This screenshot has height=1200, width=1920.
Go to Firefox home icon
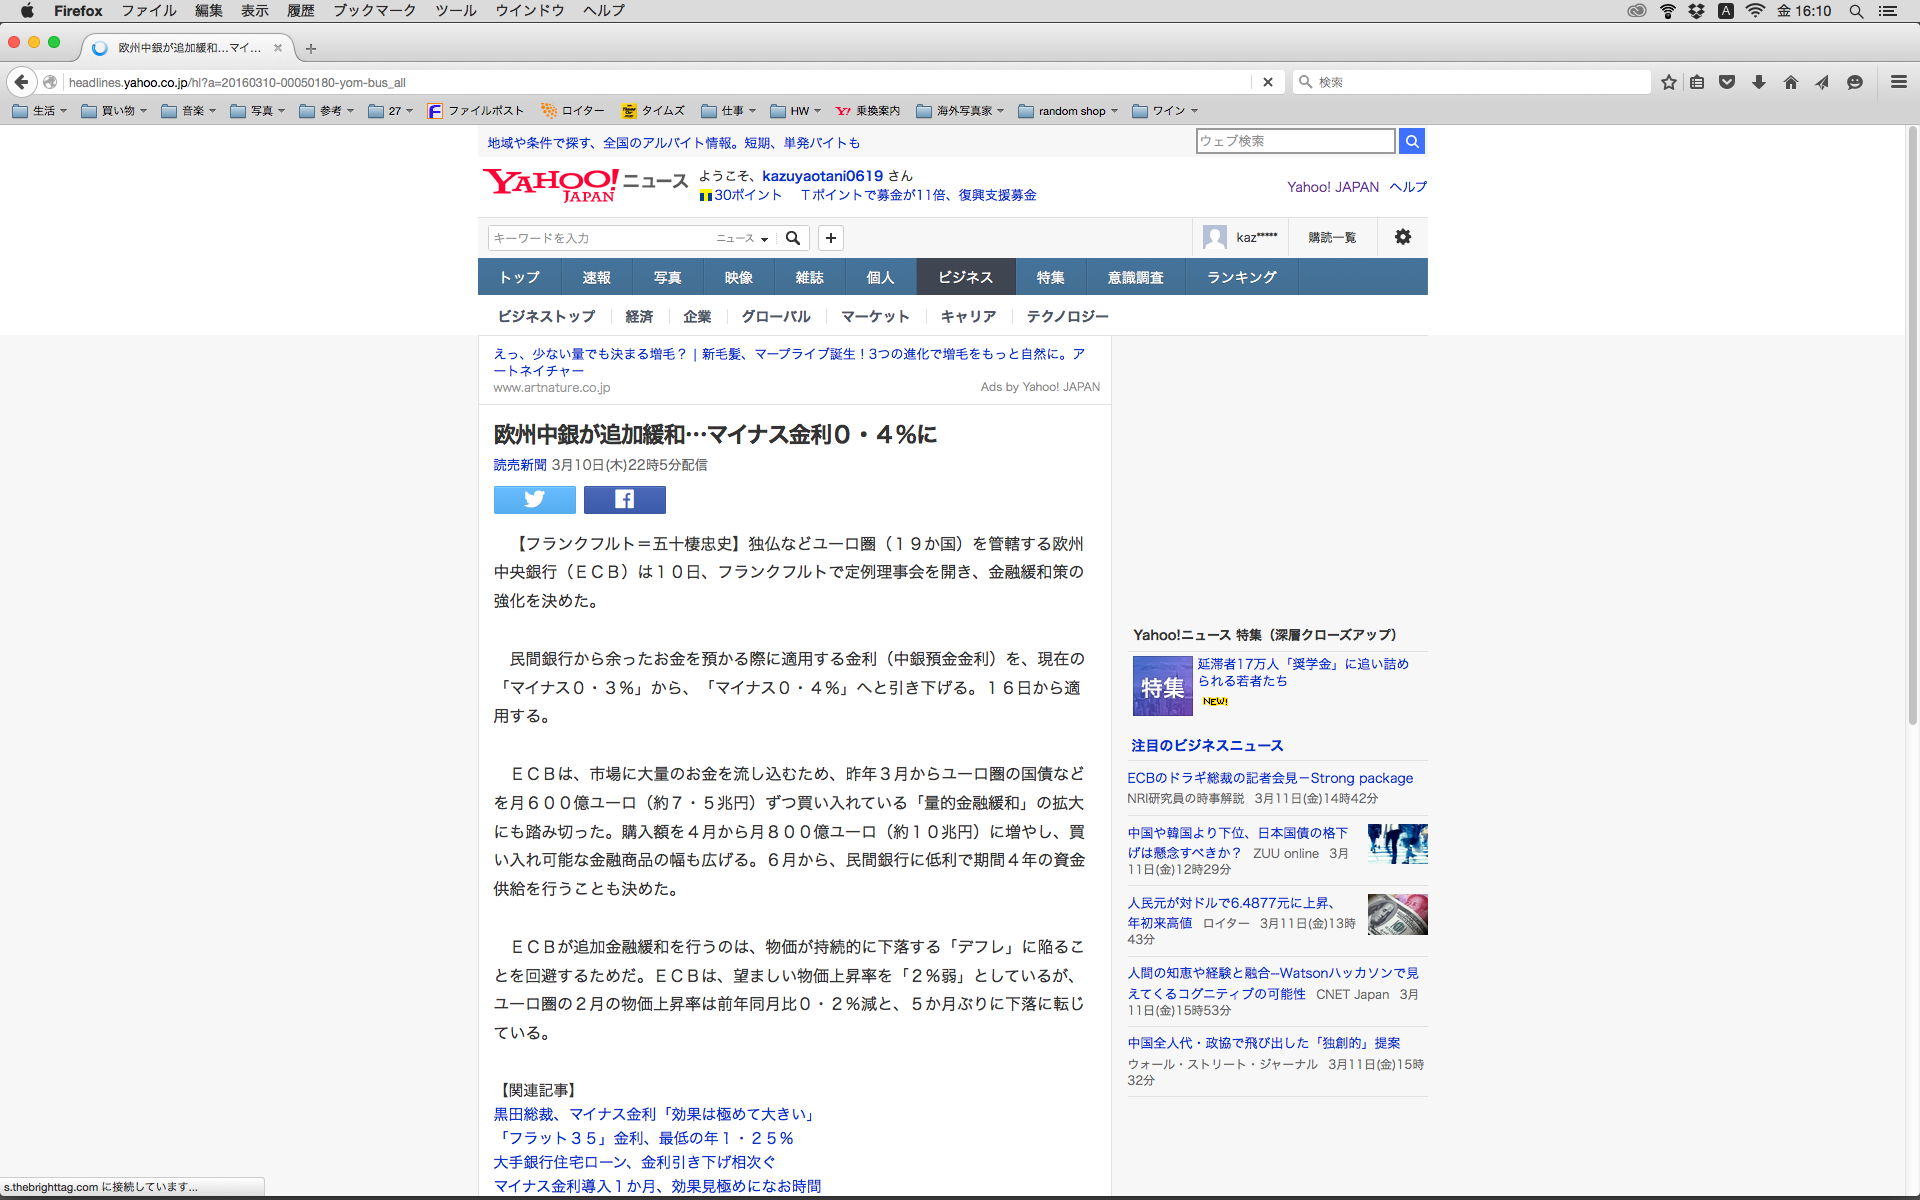pos(1790,82)
